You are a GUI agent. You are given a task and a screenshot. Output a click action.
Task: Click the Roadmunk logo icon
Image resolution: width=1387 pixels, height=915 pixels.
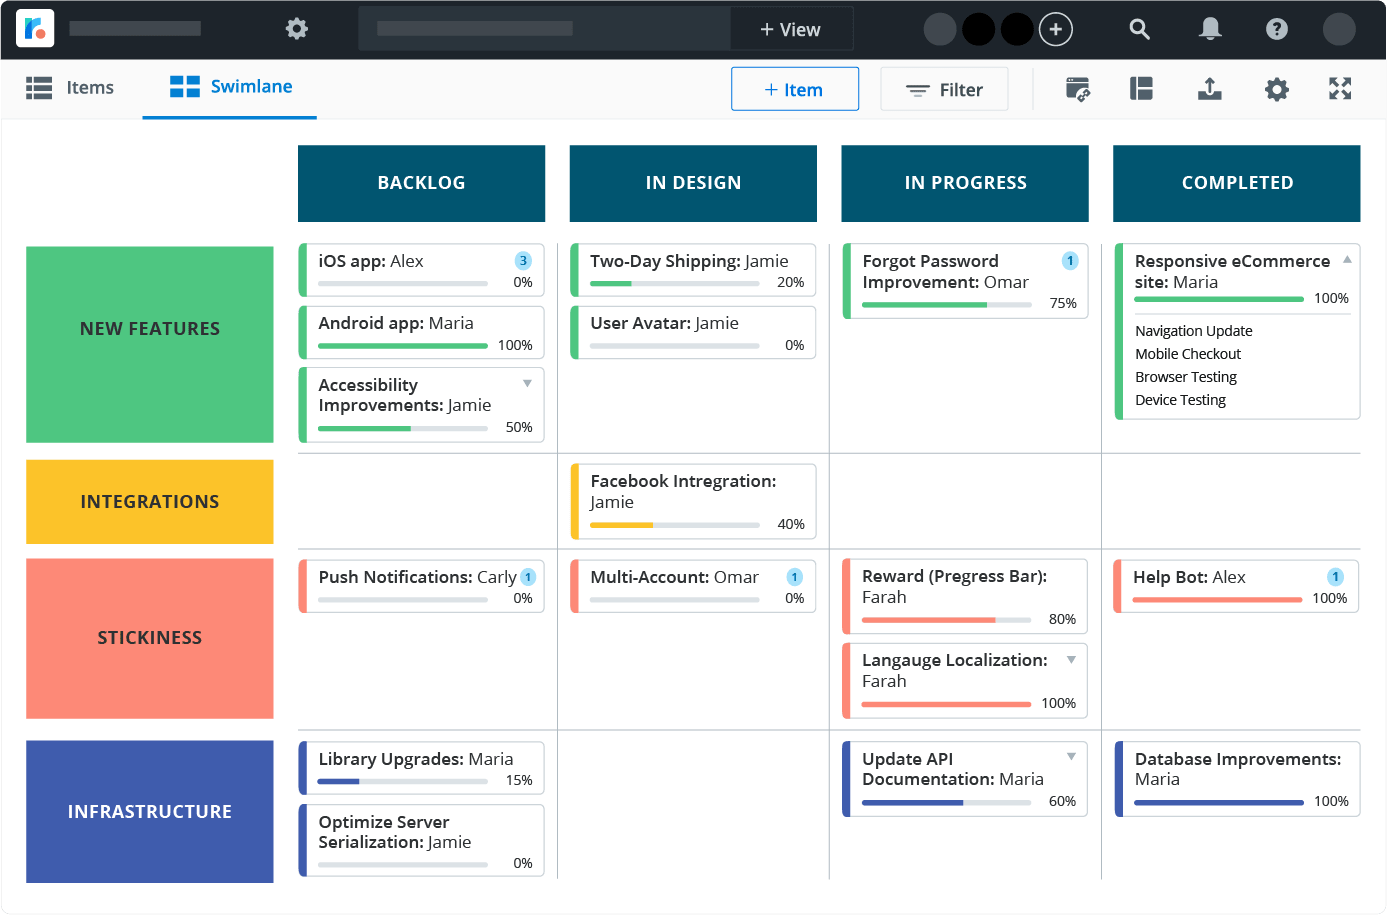tap(35, 28)
